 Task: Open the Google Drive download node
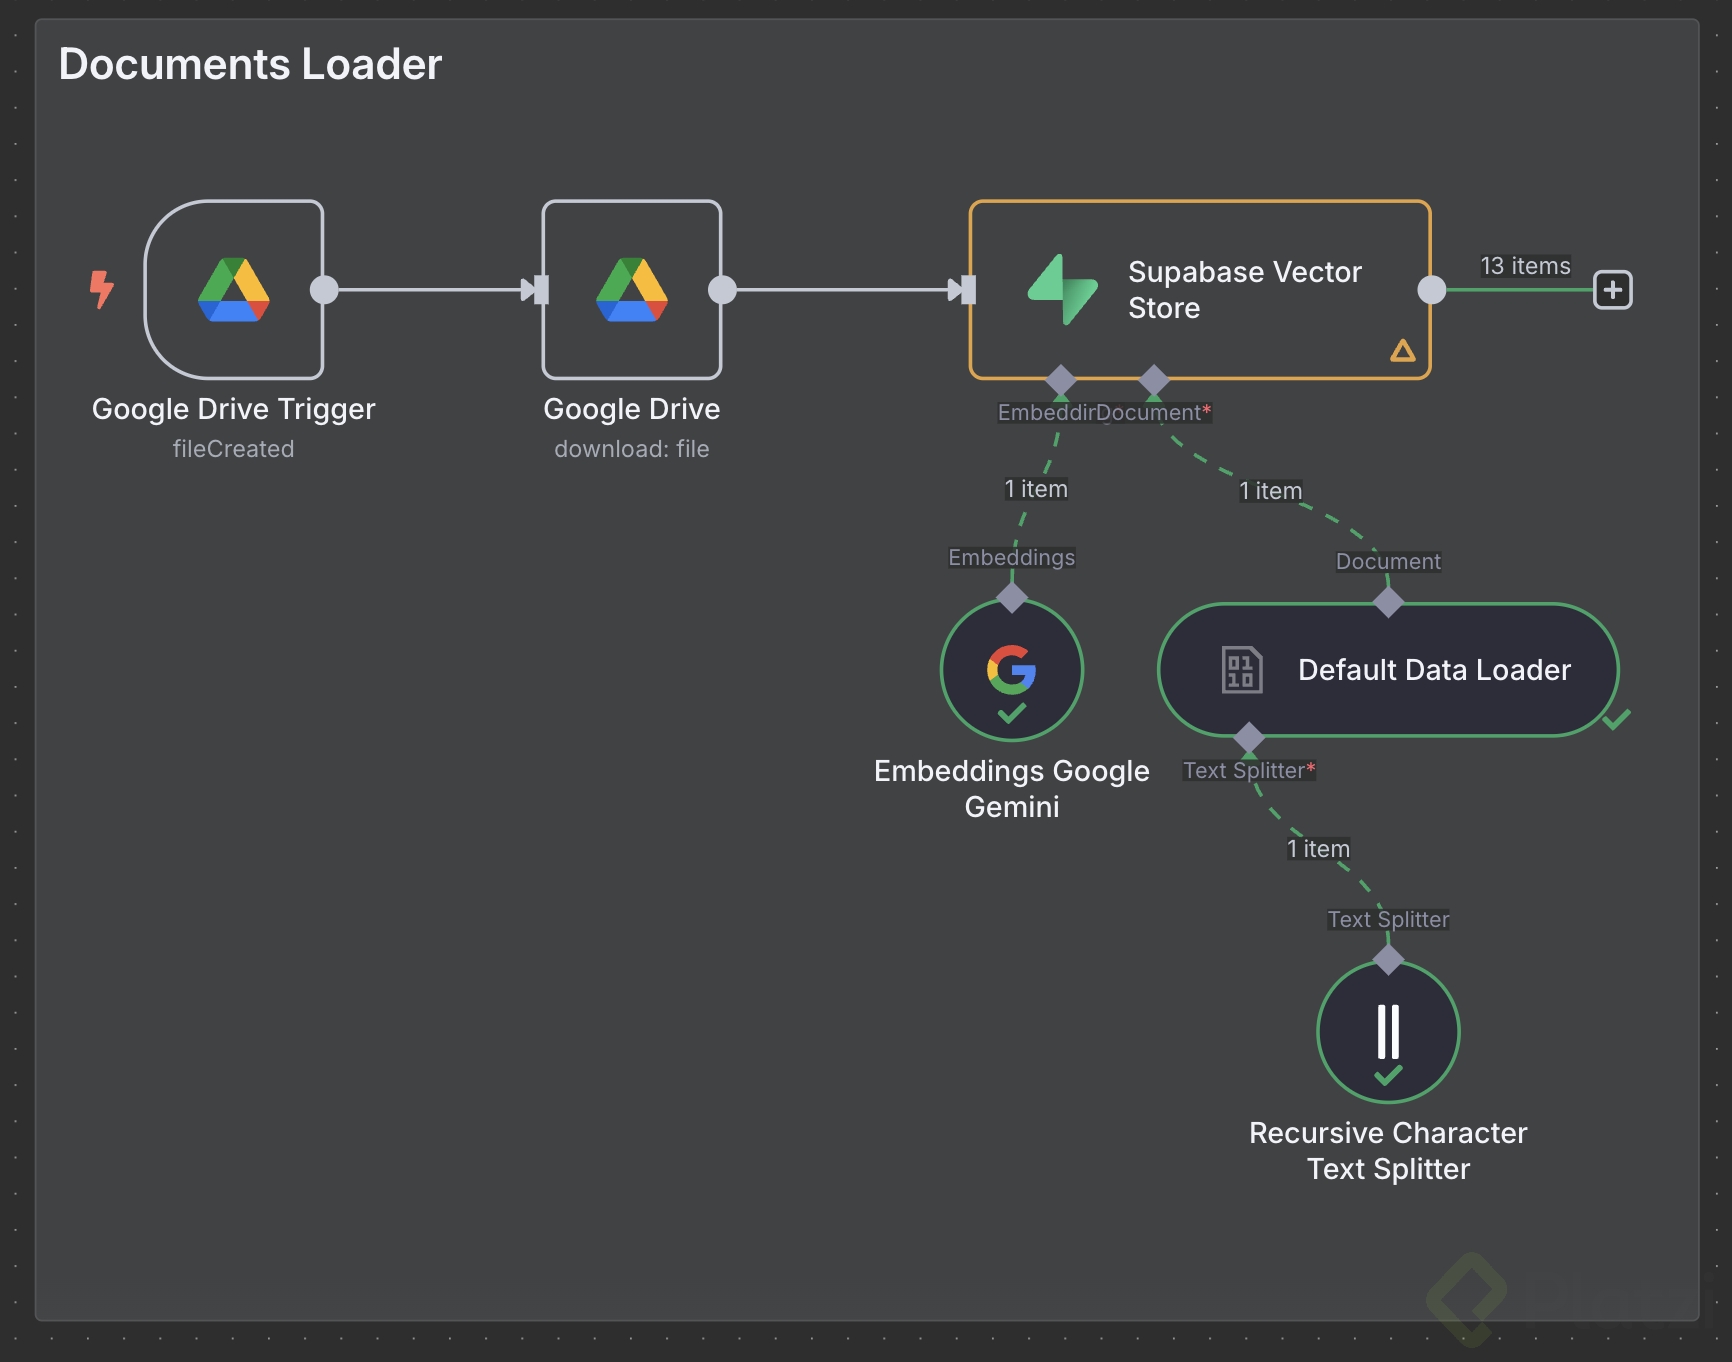tap(632, 290)
